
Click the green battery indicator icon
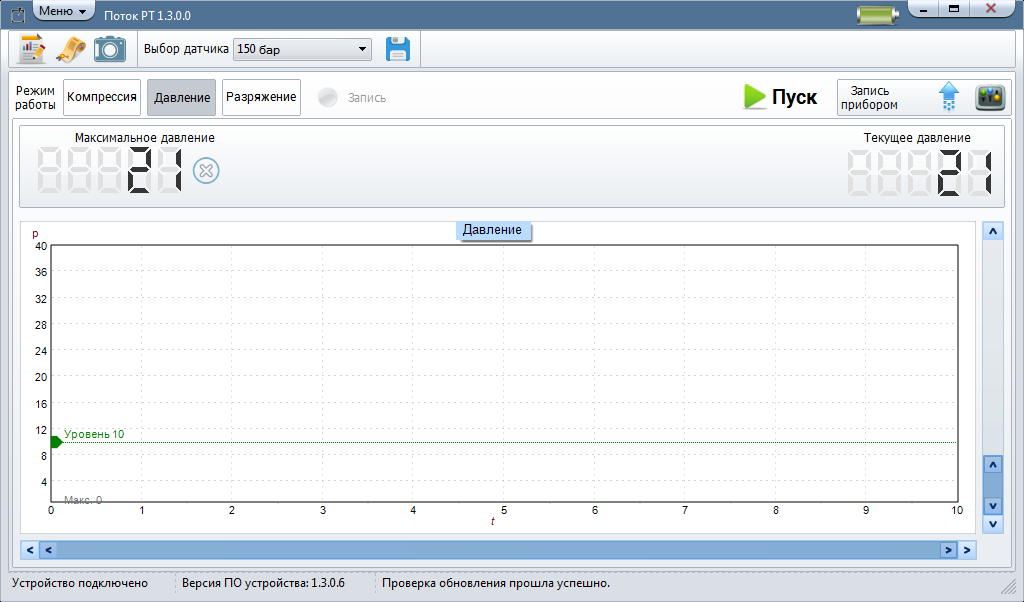tap(879, 15)
